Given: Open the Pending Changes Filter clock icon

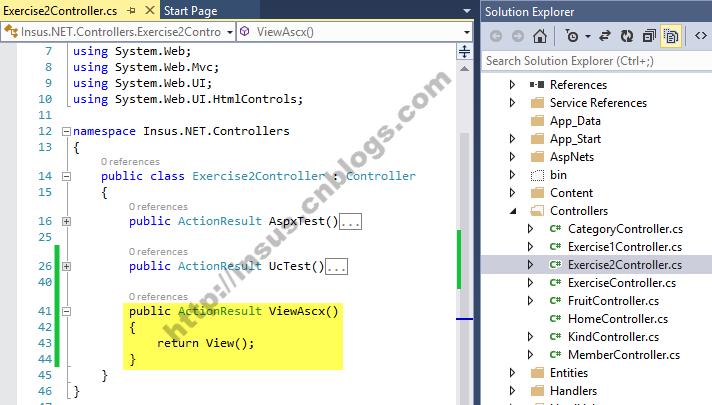Looking at the screenshot, I should tap(572, 36).
